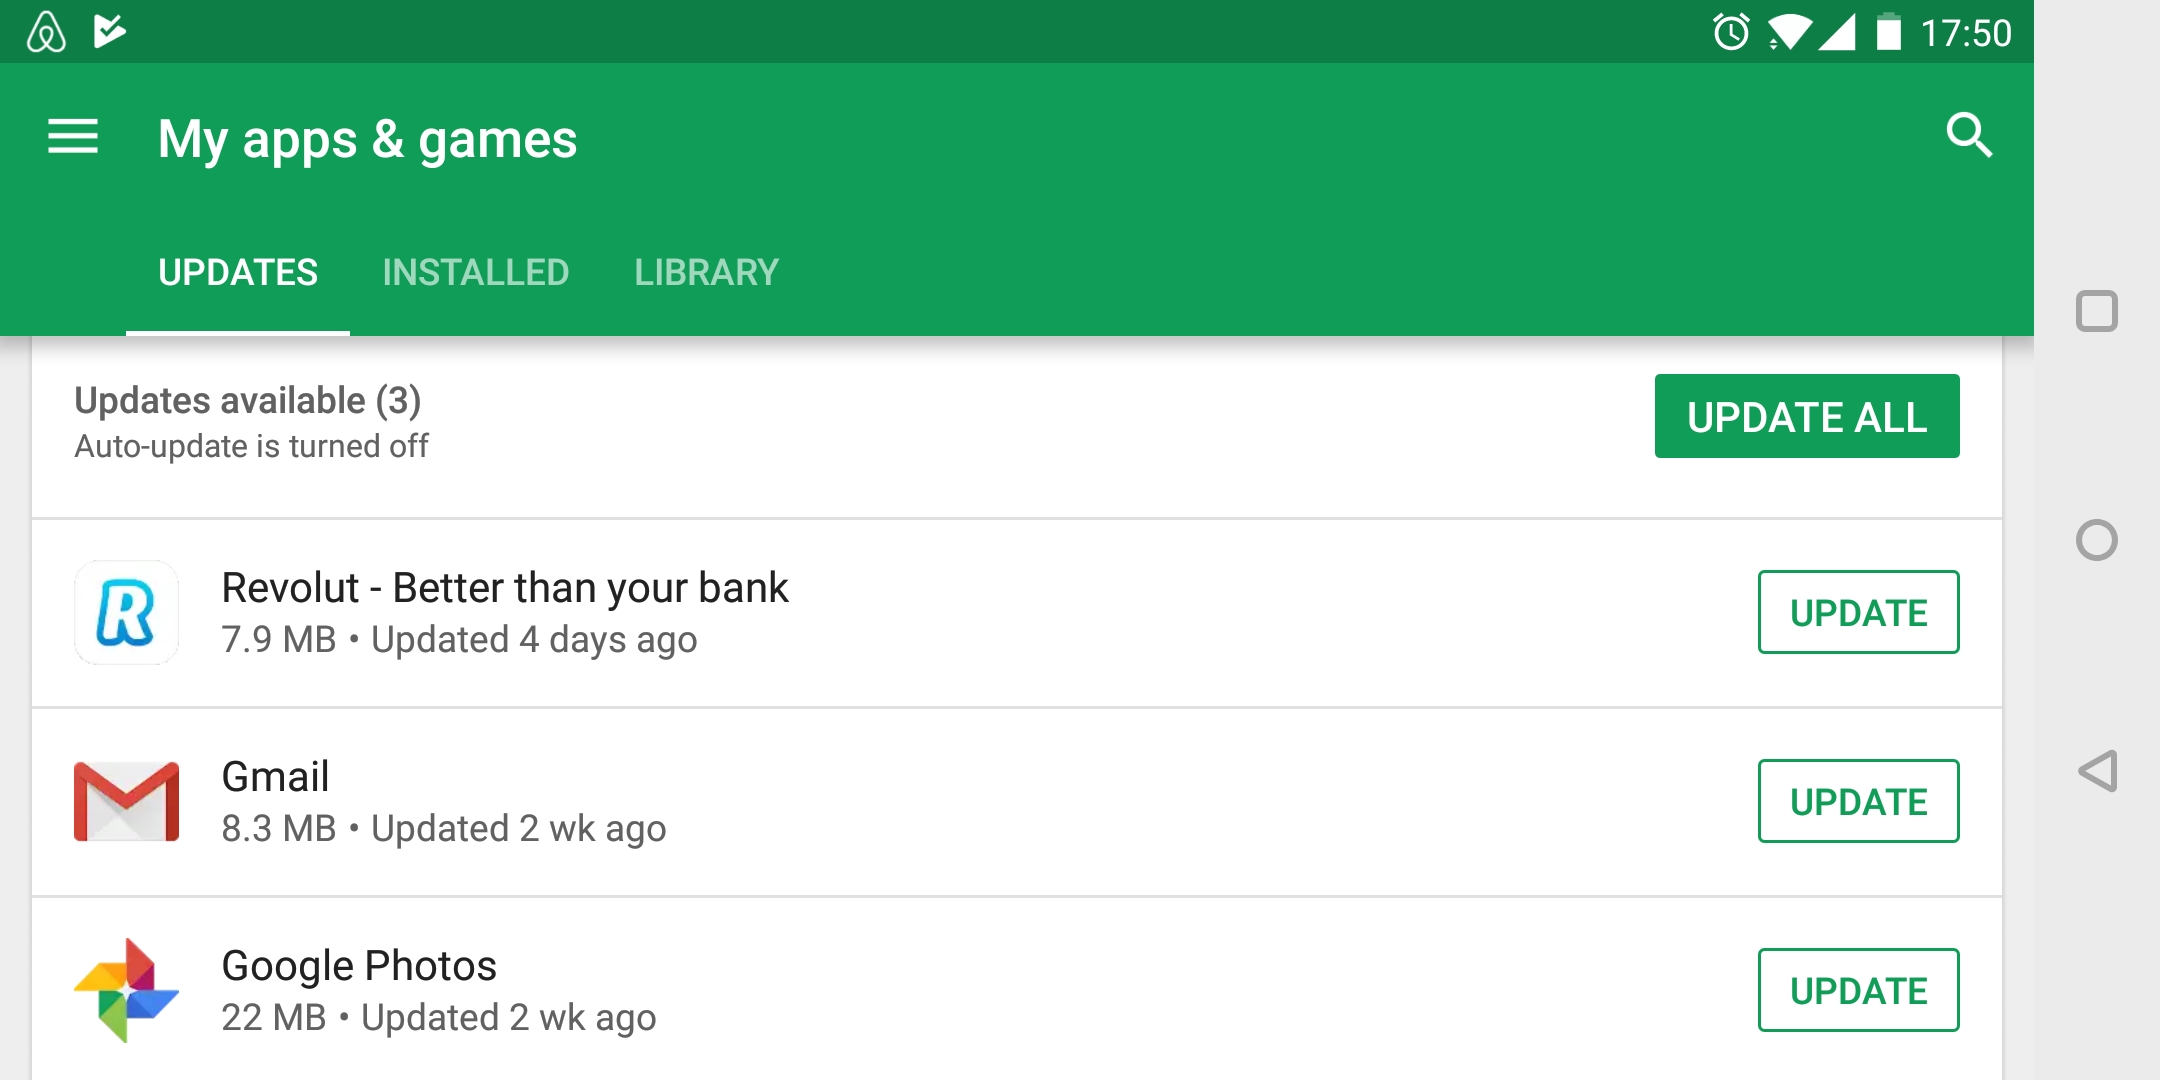Viewport: 2160px width, 1080px height.
Task: Open Revolut - Better than your bank title
Action: coord(505,588)
